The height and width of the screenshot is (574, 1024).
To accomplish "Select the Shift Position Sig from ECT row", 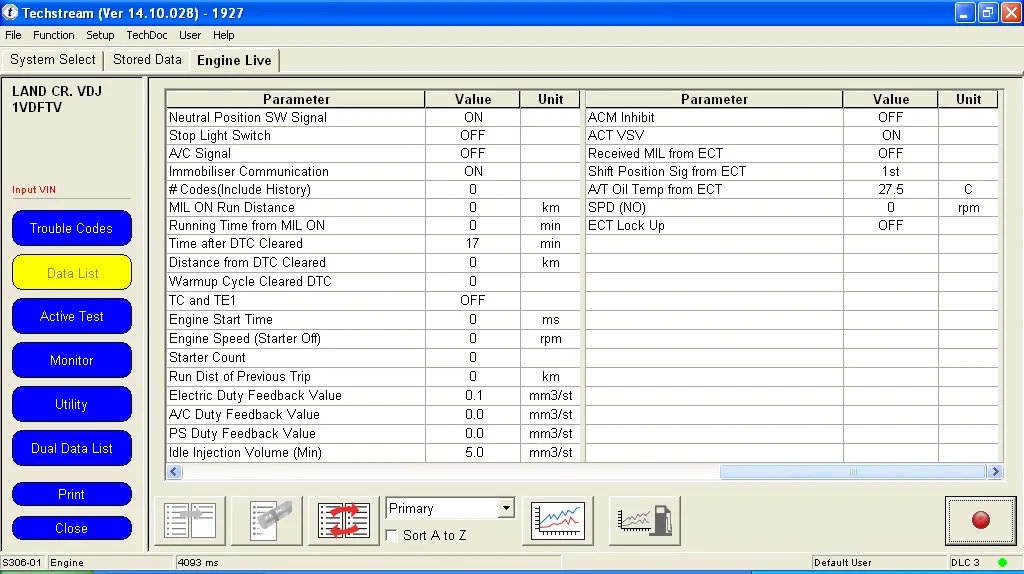I will (x=792, y=171).
